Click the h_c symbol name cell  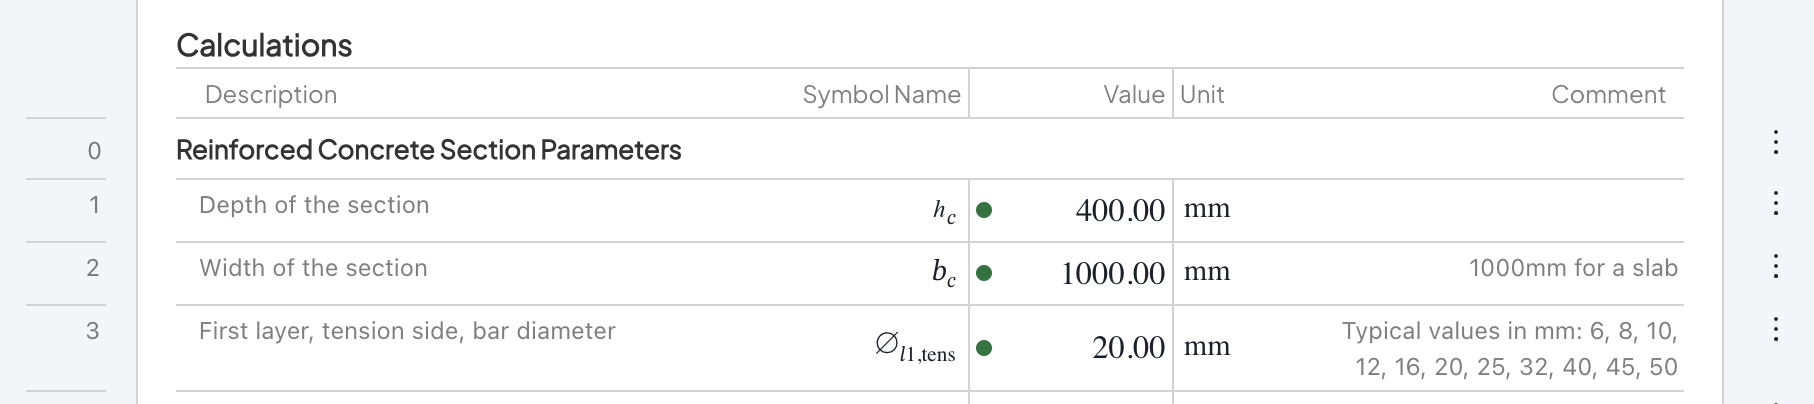point(944,211)
